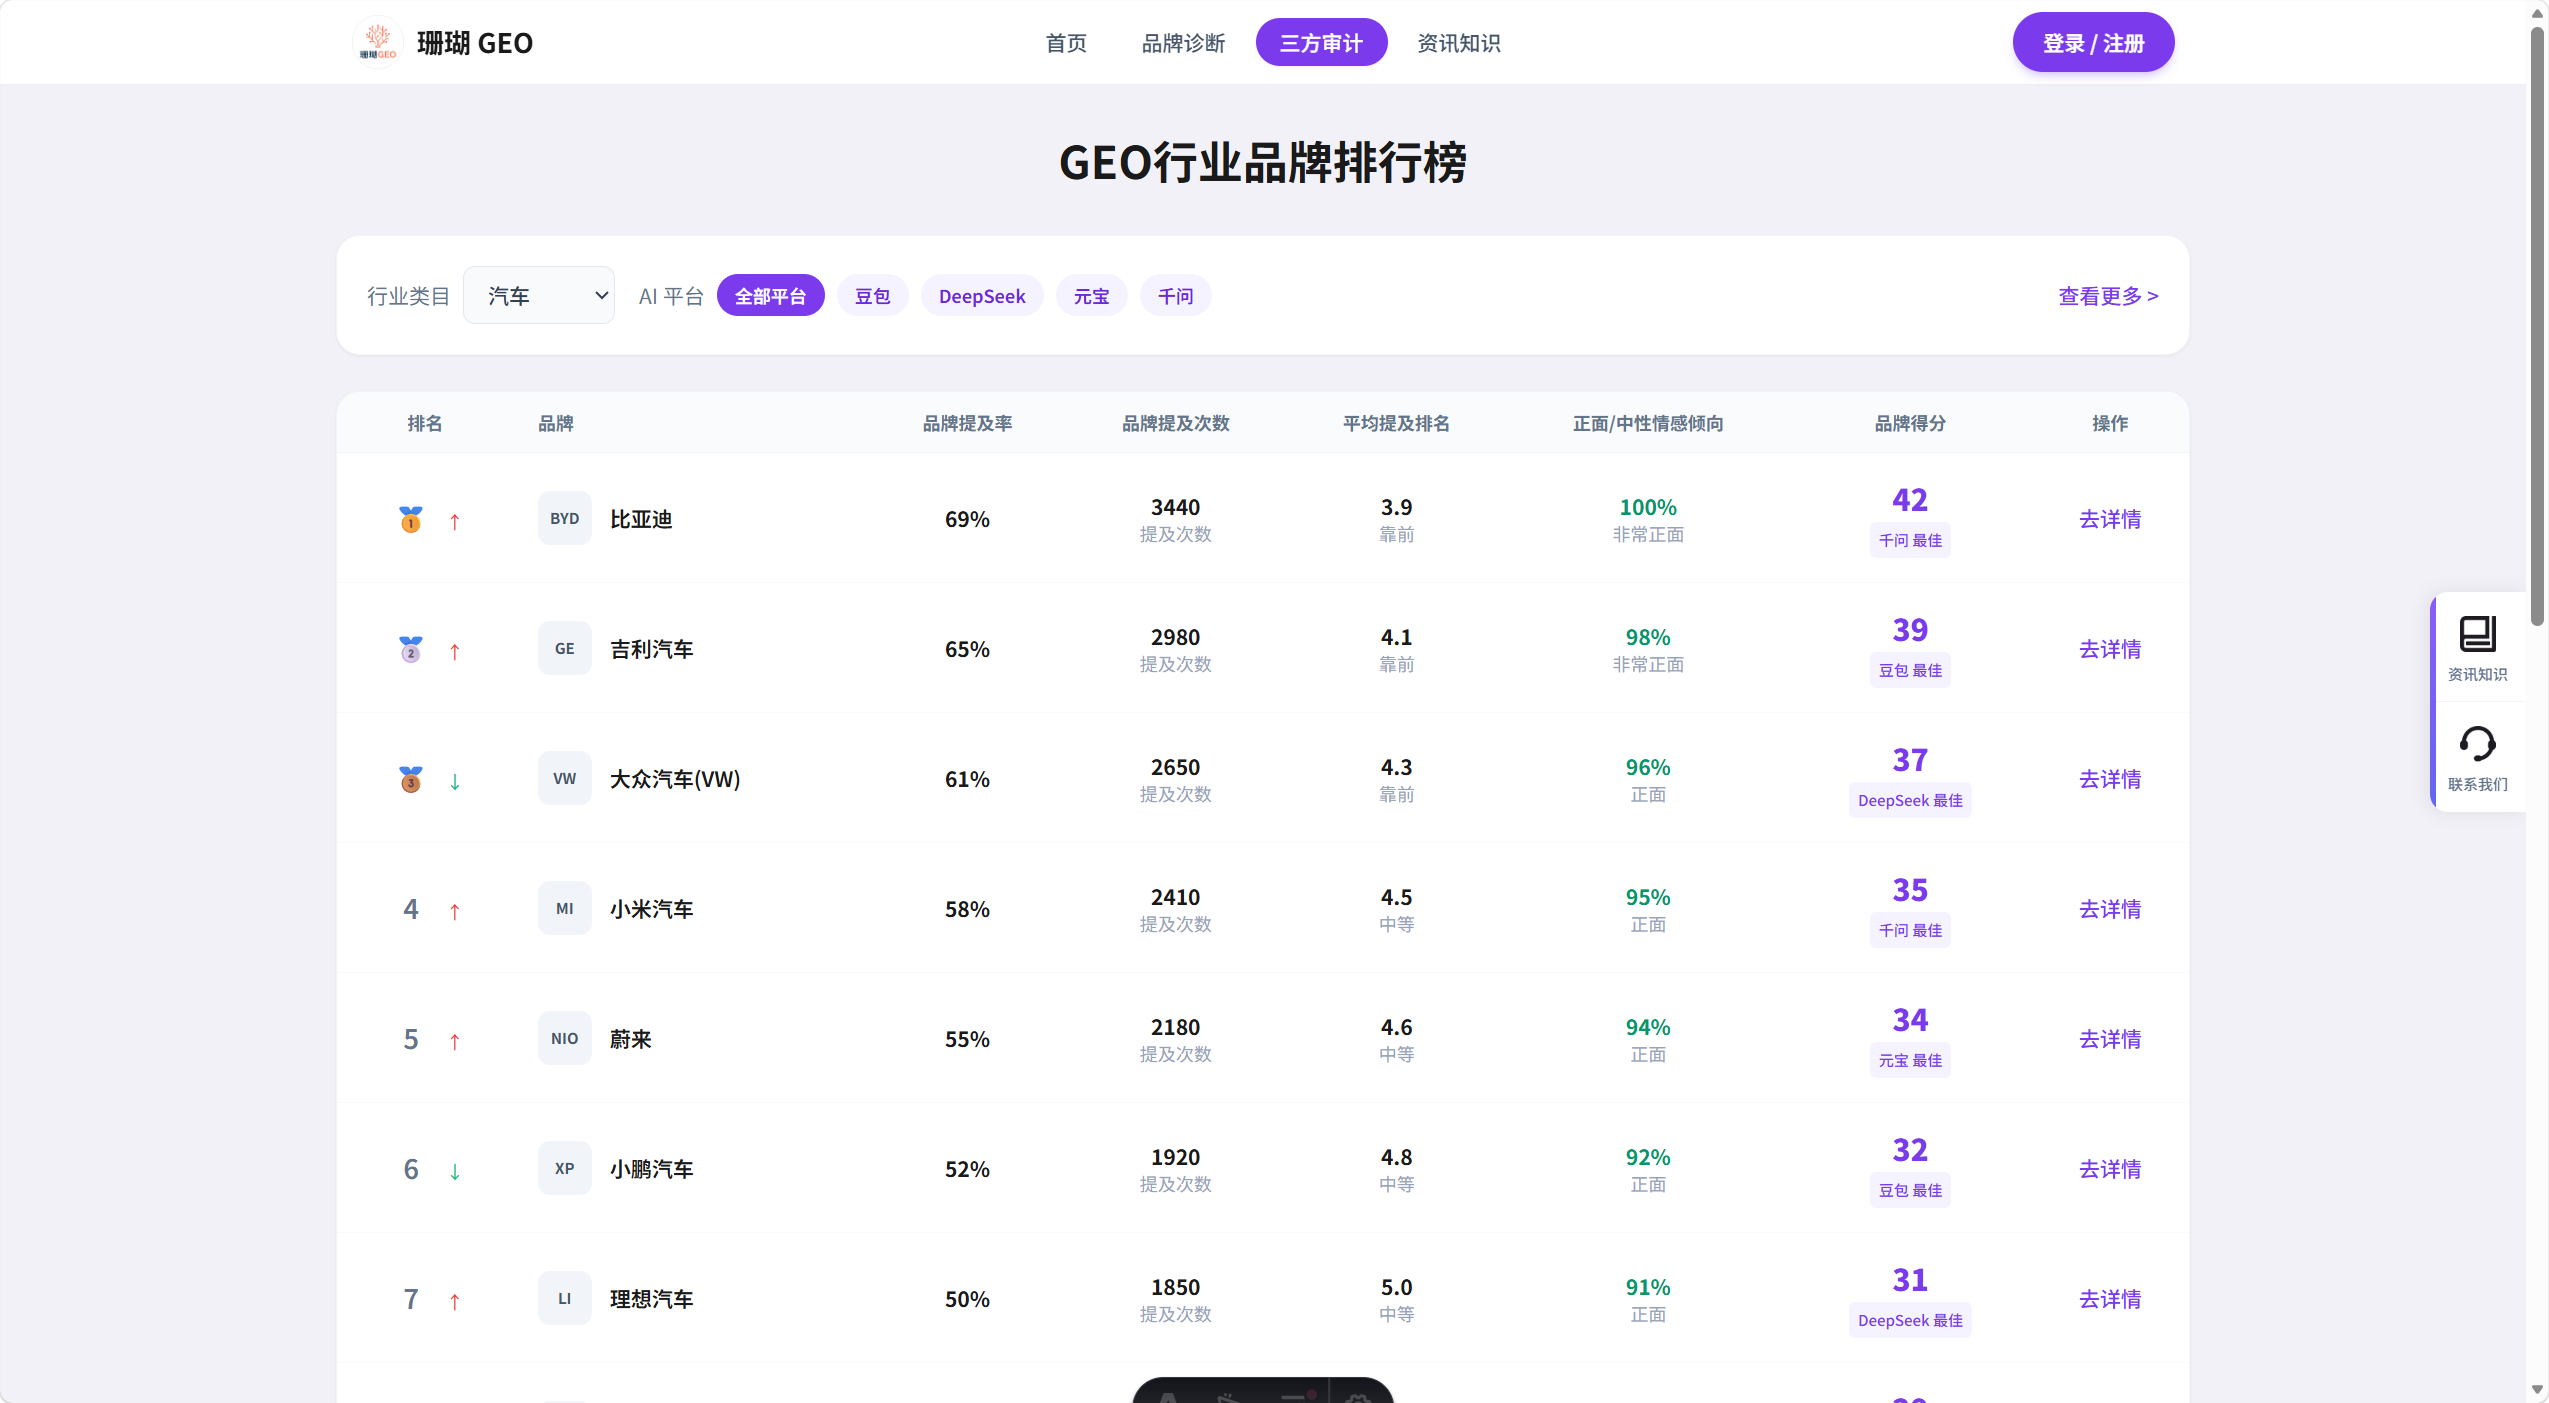Click the page vertical scrollbar thumb

coord(2537,325)
